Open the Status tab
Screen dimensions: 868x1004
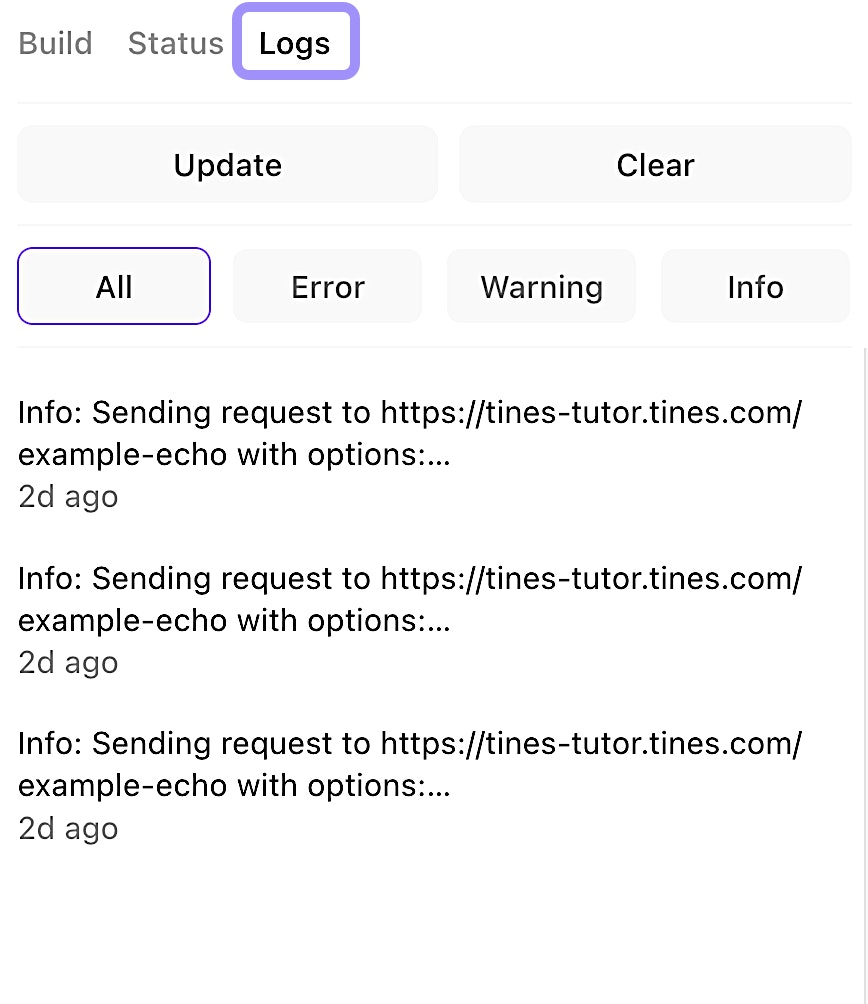click(175, 44)
